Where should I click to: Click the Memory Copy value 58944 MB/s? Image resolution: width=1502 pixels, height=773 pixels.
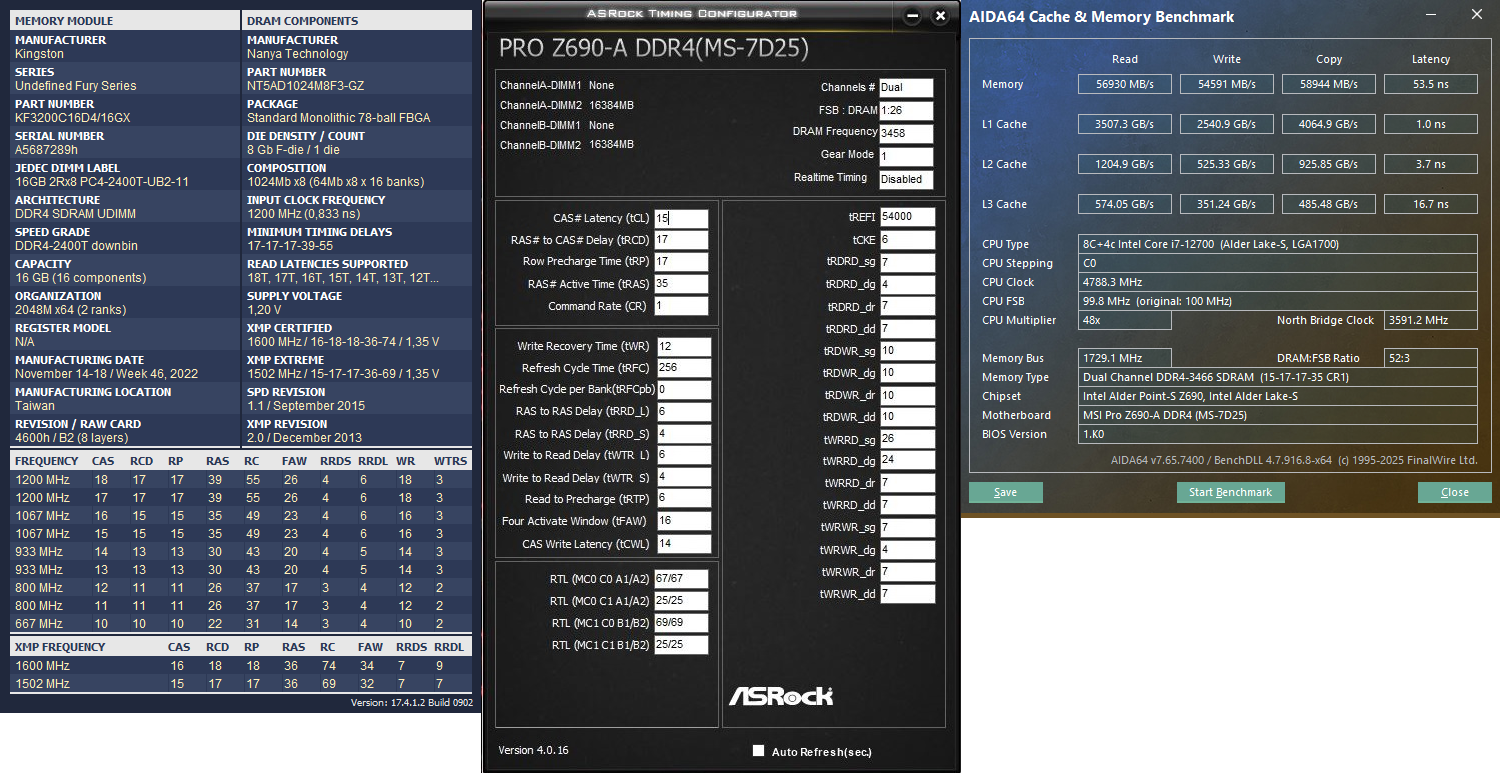(1329, 84)
